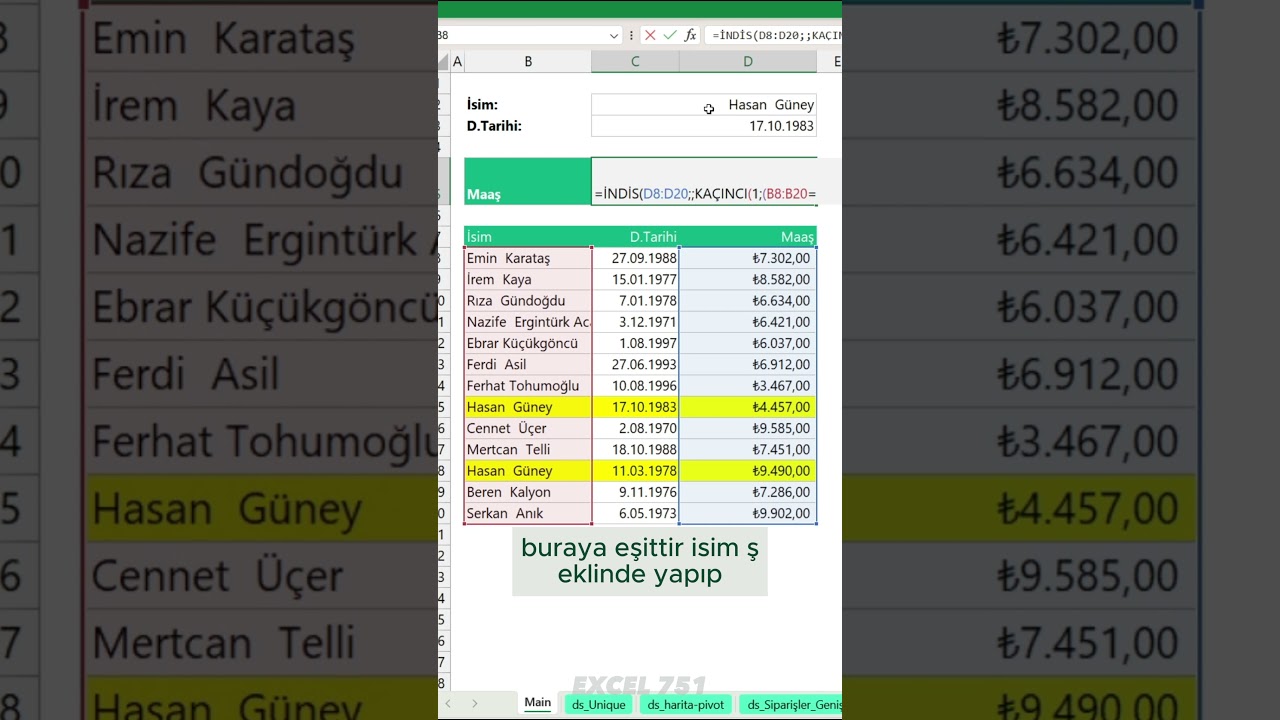Viewport: 1280px width, 720px height.
Task: Open the ds_Unique sheet tab
Action: tap(599, 704)
